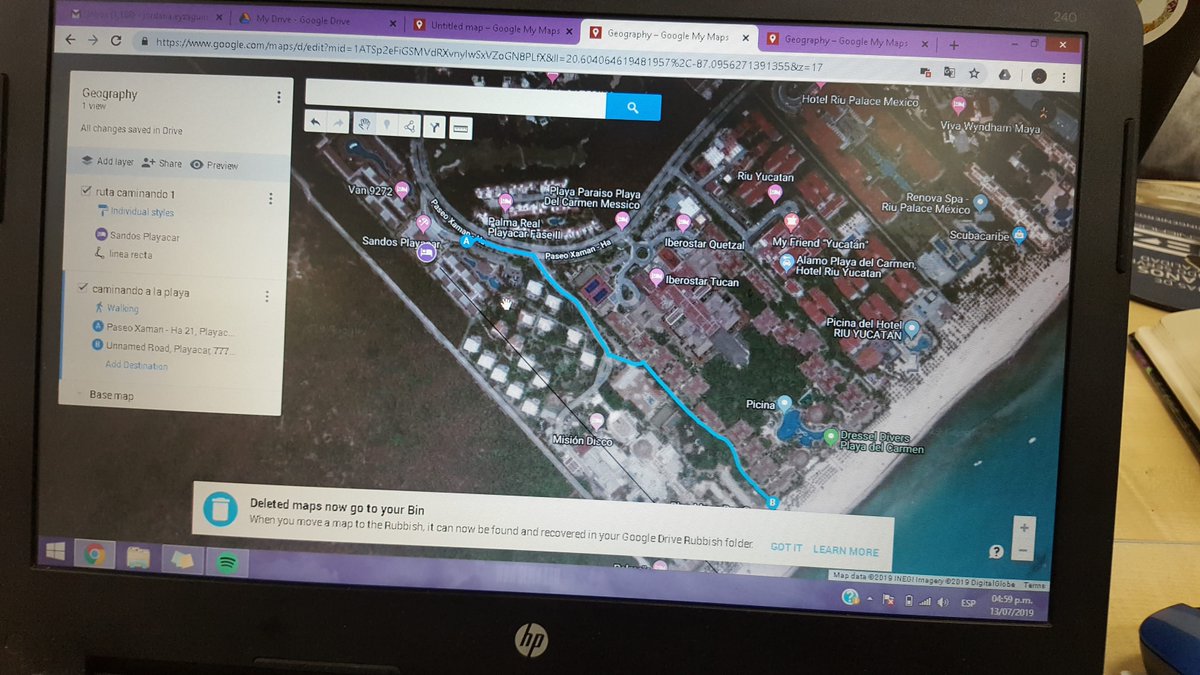Select the Add directions tool
The height and width of the screenshot is (675, 1200).
(435, 128)
